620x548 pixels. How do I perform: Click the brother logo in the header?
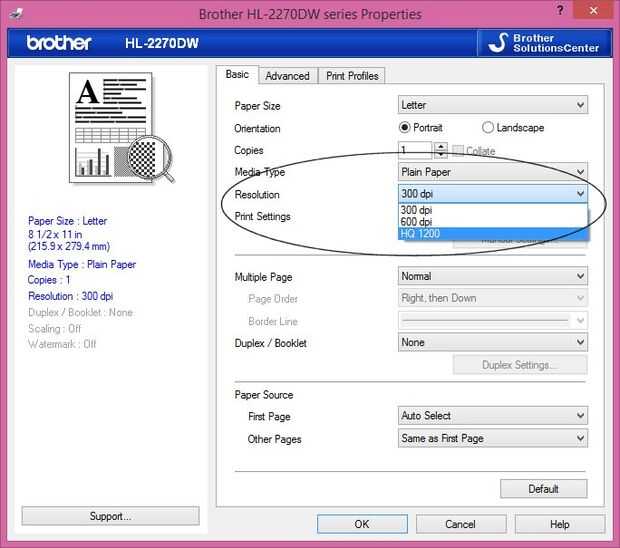point(59,43)
